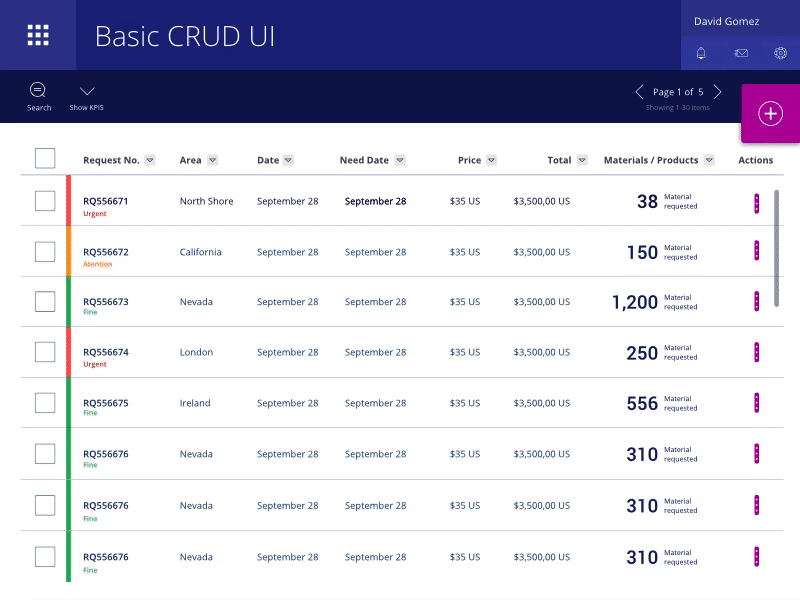Open the notifications bell icon
The height and width of the screenshot is (600, 800).
click(701, 52)
